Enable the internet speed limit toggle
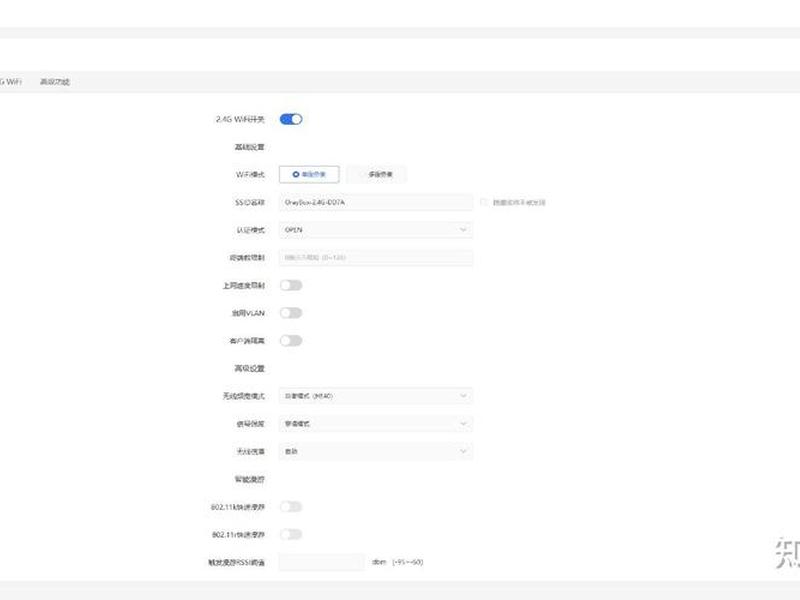The height and width of the screenshot is (600, 800). coord(291,285)
